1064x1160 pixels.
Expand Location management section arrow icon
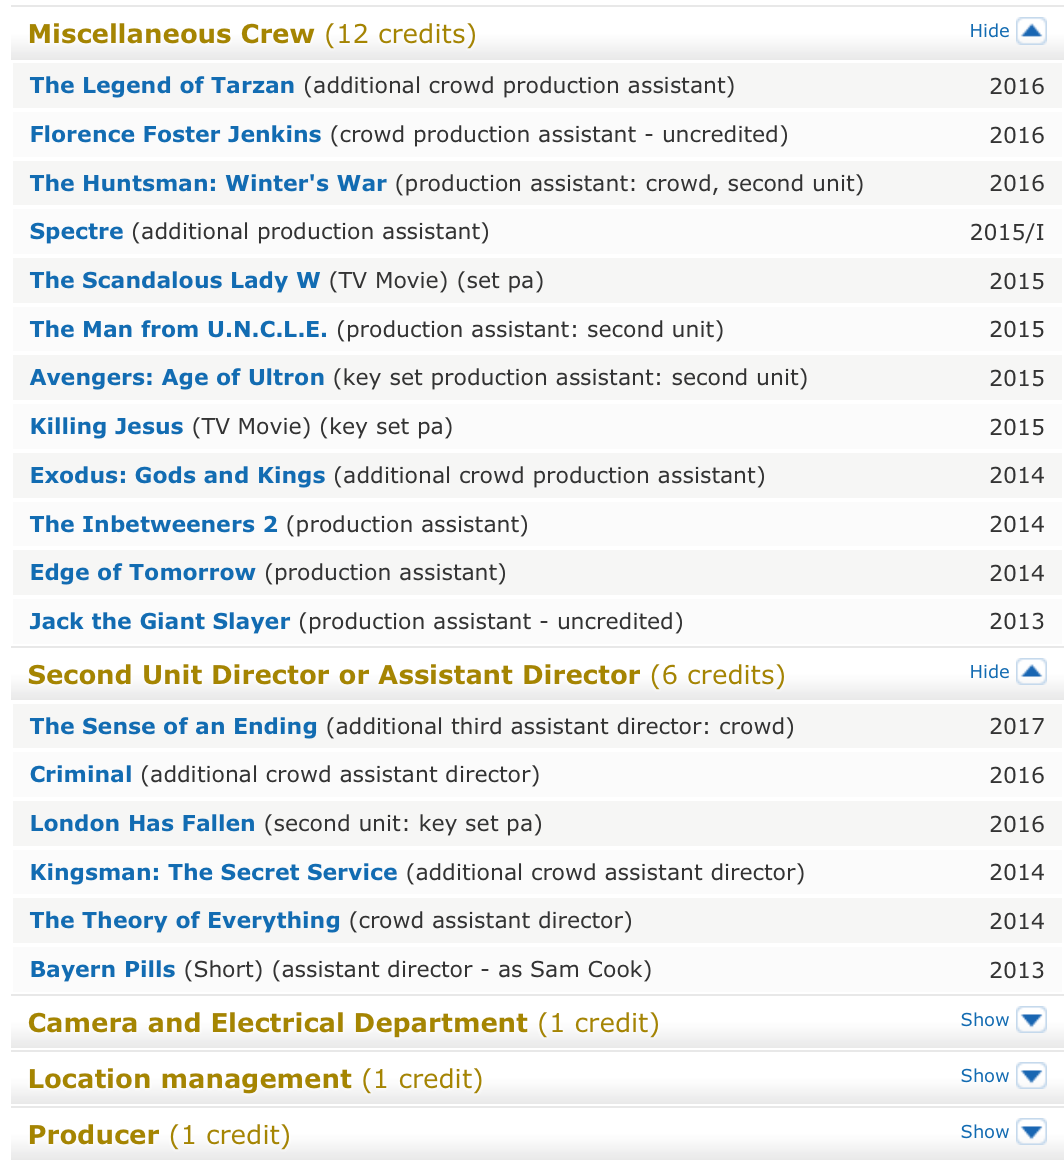(x=1031, y=1076)
